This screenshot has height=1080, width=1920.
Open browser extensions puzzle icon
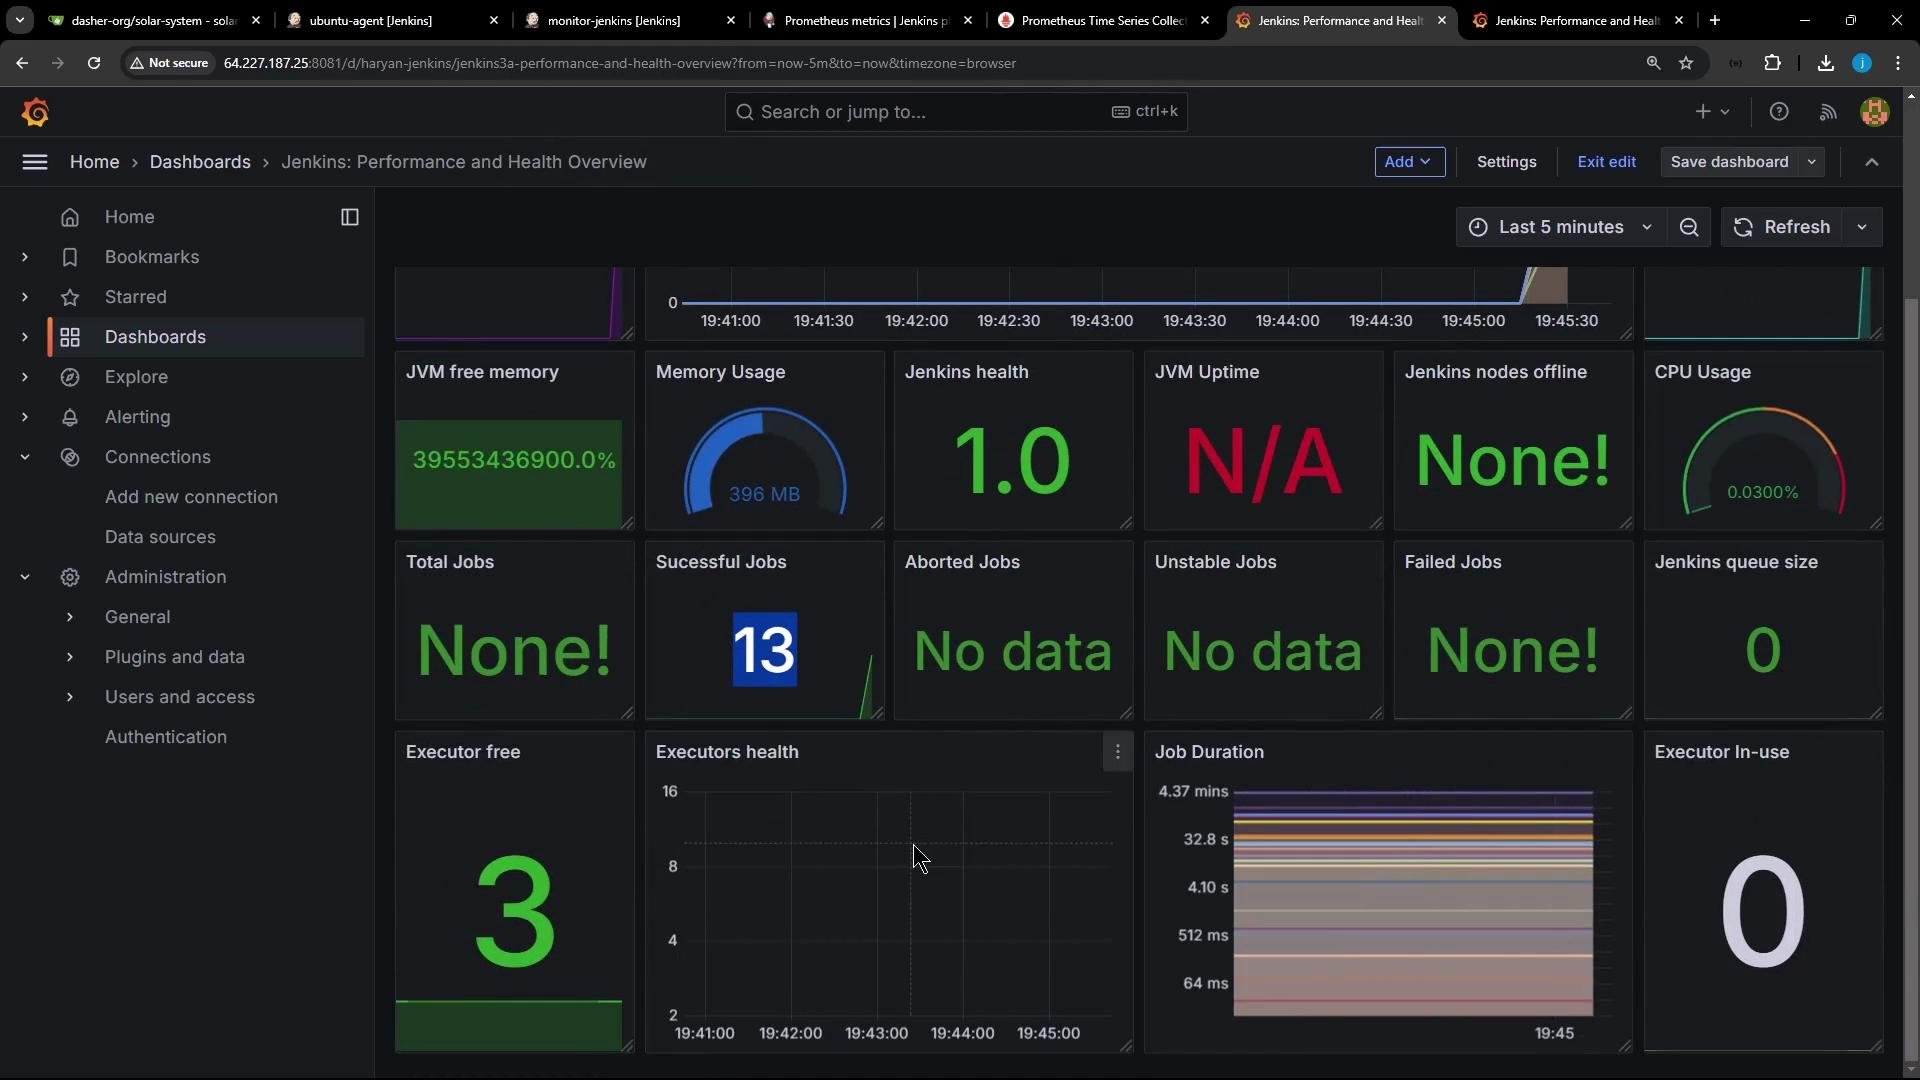click(1773, 63)
